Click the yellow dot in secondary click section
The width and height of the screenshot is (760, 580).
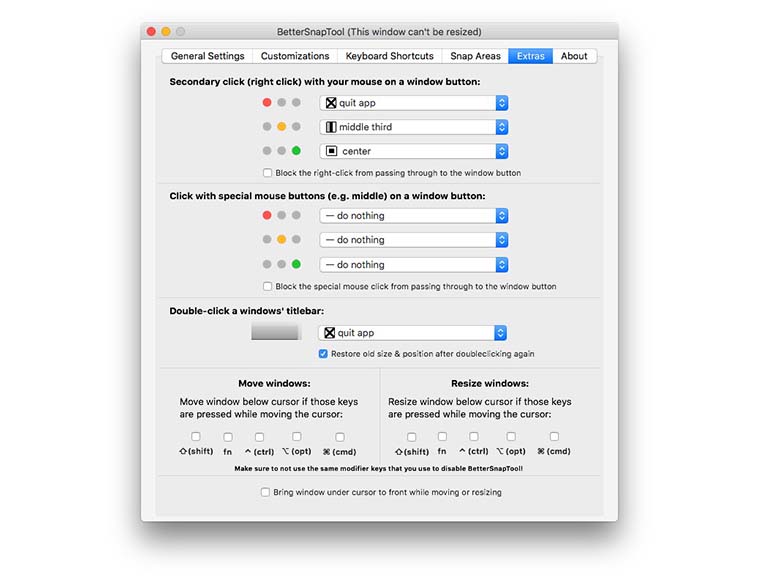(282, 126)
